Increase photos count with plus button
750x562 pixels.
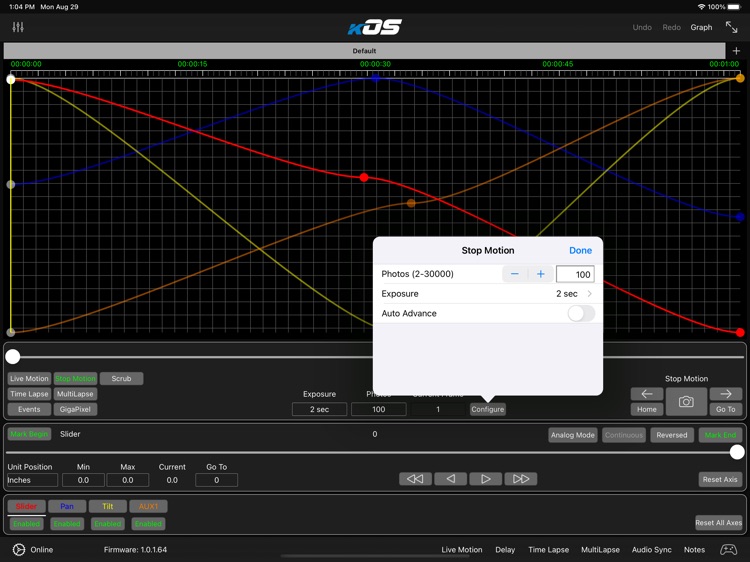pyautogui.click(x=540, y=274)
